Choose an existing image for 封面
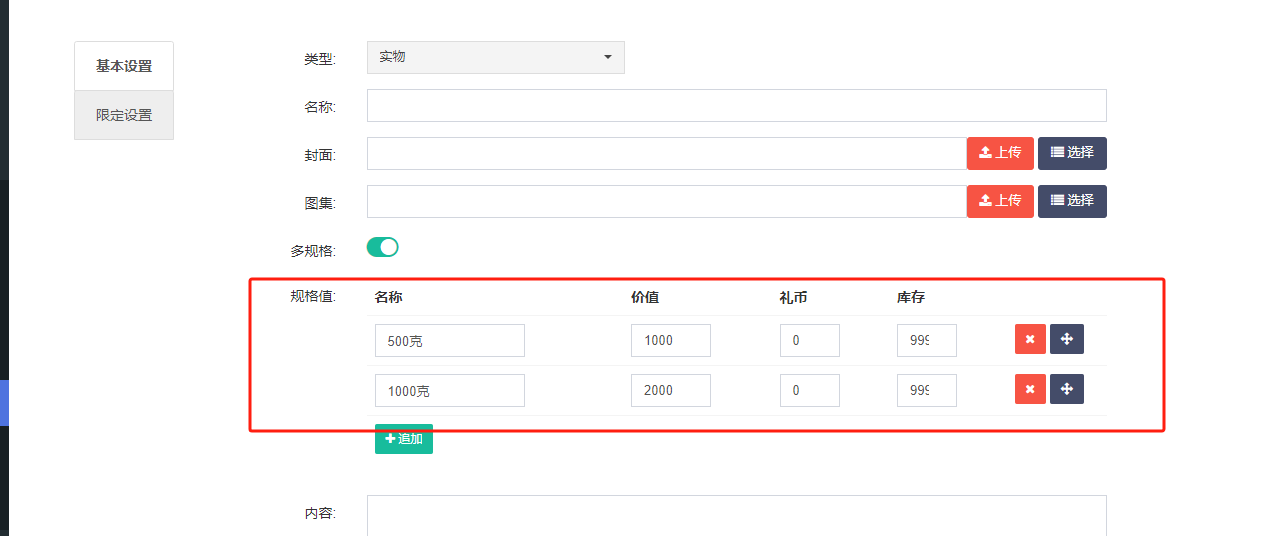This screenshot has height=536, width=1272. 1072,153
